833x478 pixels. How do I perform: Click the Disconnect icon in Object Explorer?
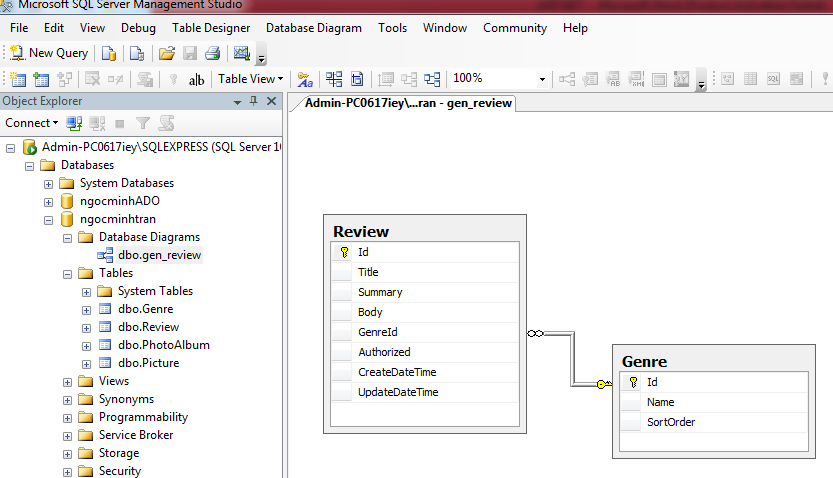97,123
